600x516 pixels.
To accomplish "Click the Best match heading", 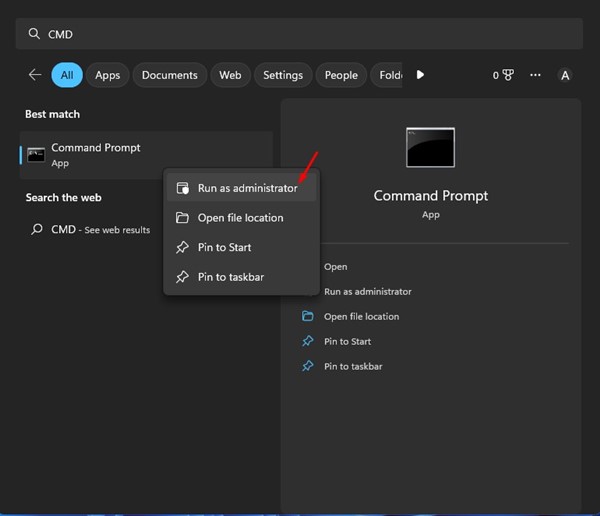I will pyautogui.click(x=52, y=114).
